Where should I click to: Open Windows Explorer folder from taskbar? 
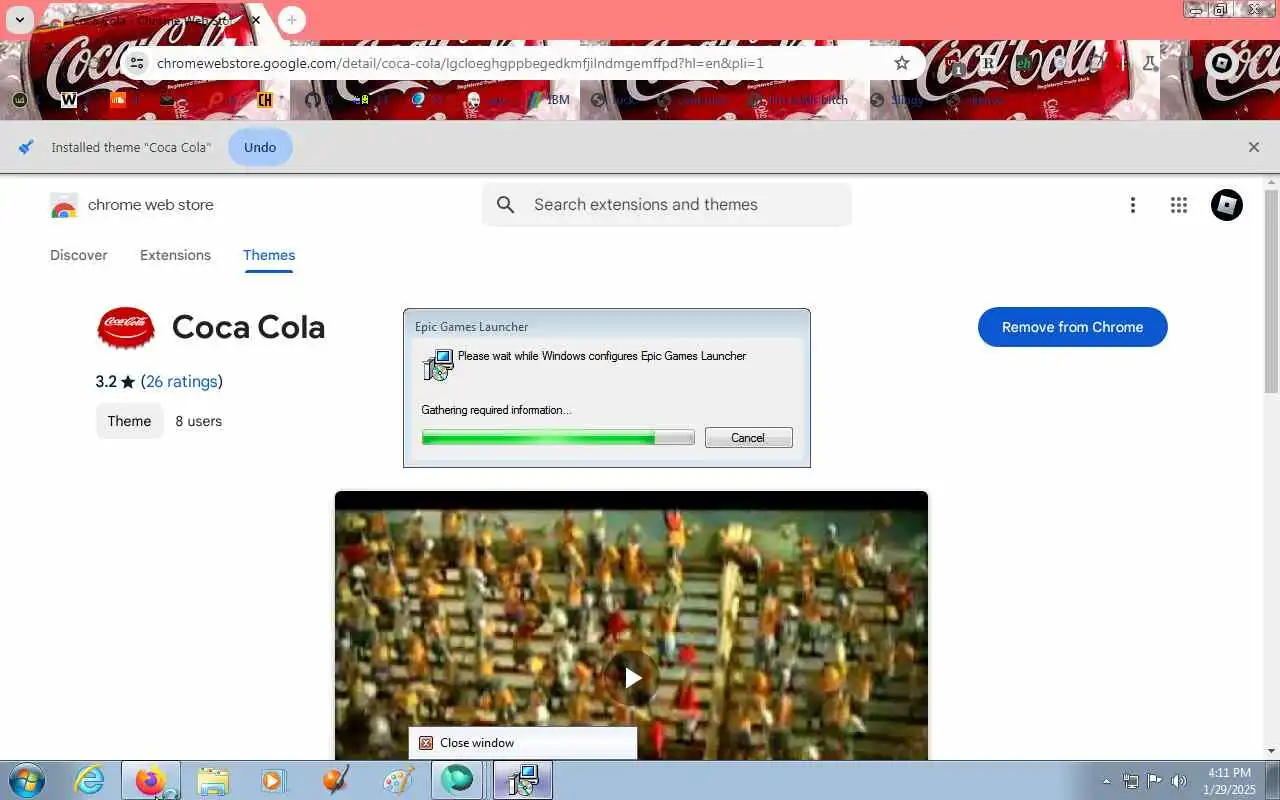[213, 780]
